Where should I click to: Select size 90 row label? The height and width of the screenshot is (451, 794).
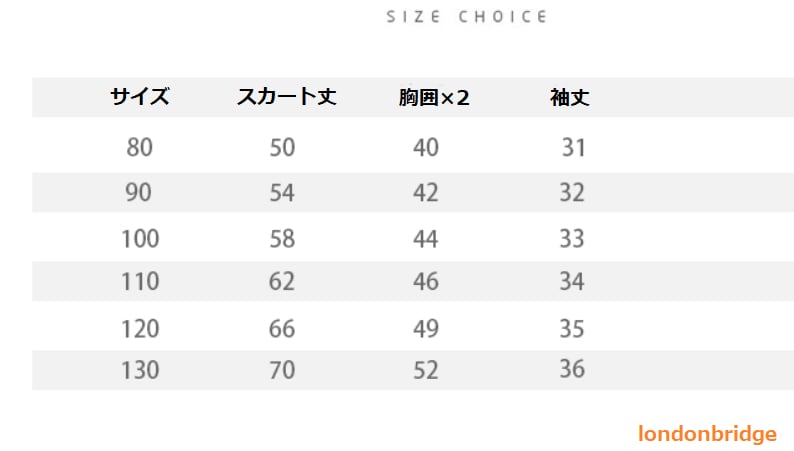pos(139,192)
